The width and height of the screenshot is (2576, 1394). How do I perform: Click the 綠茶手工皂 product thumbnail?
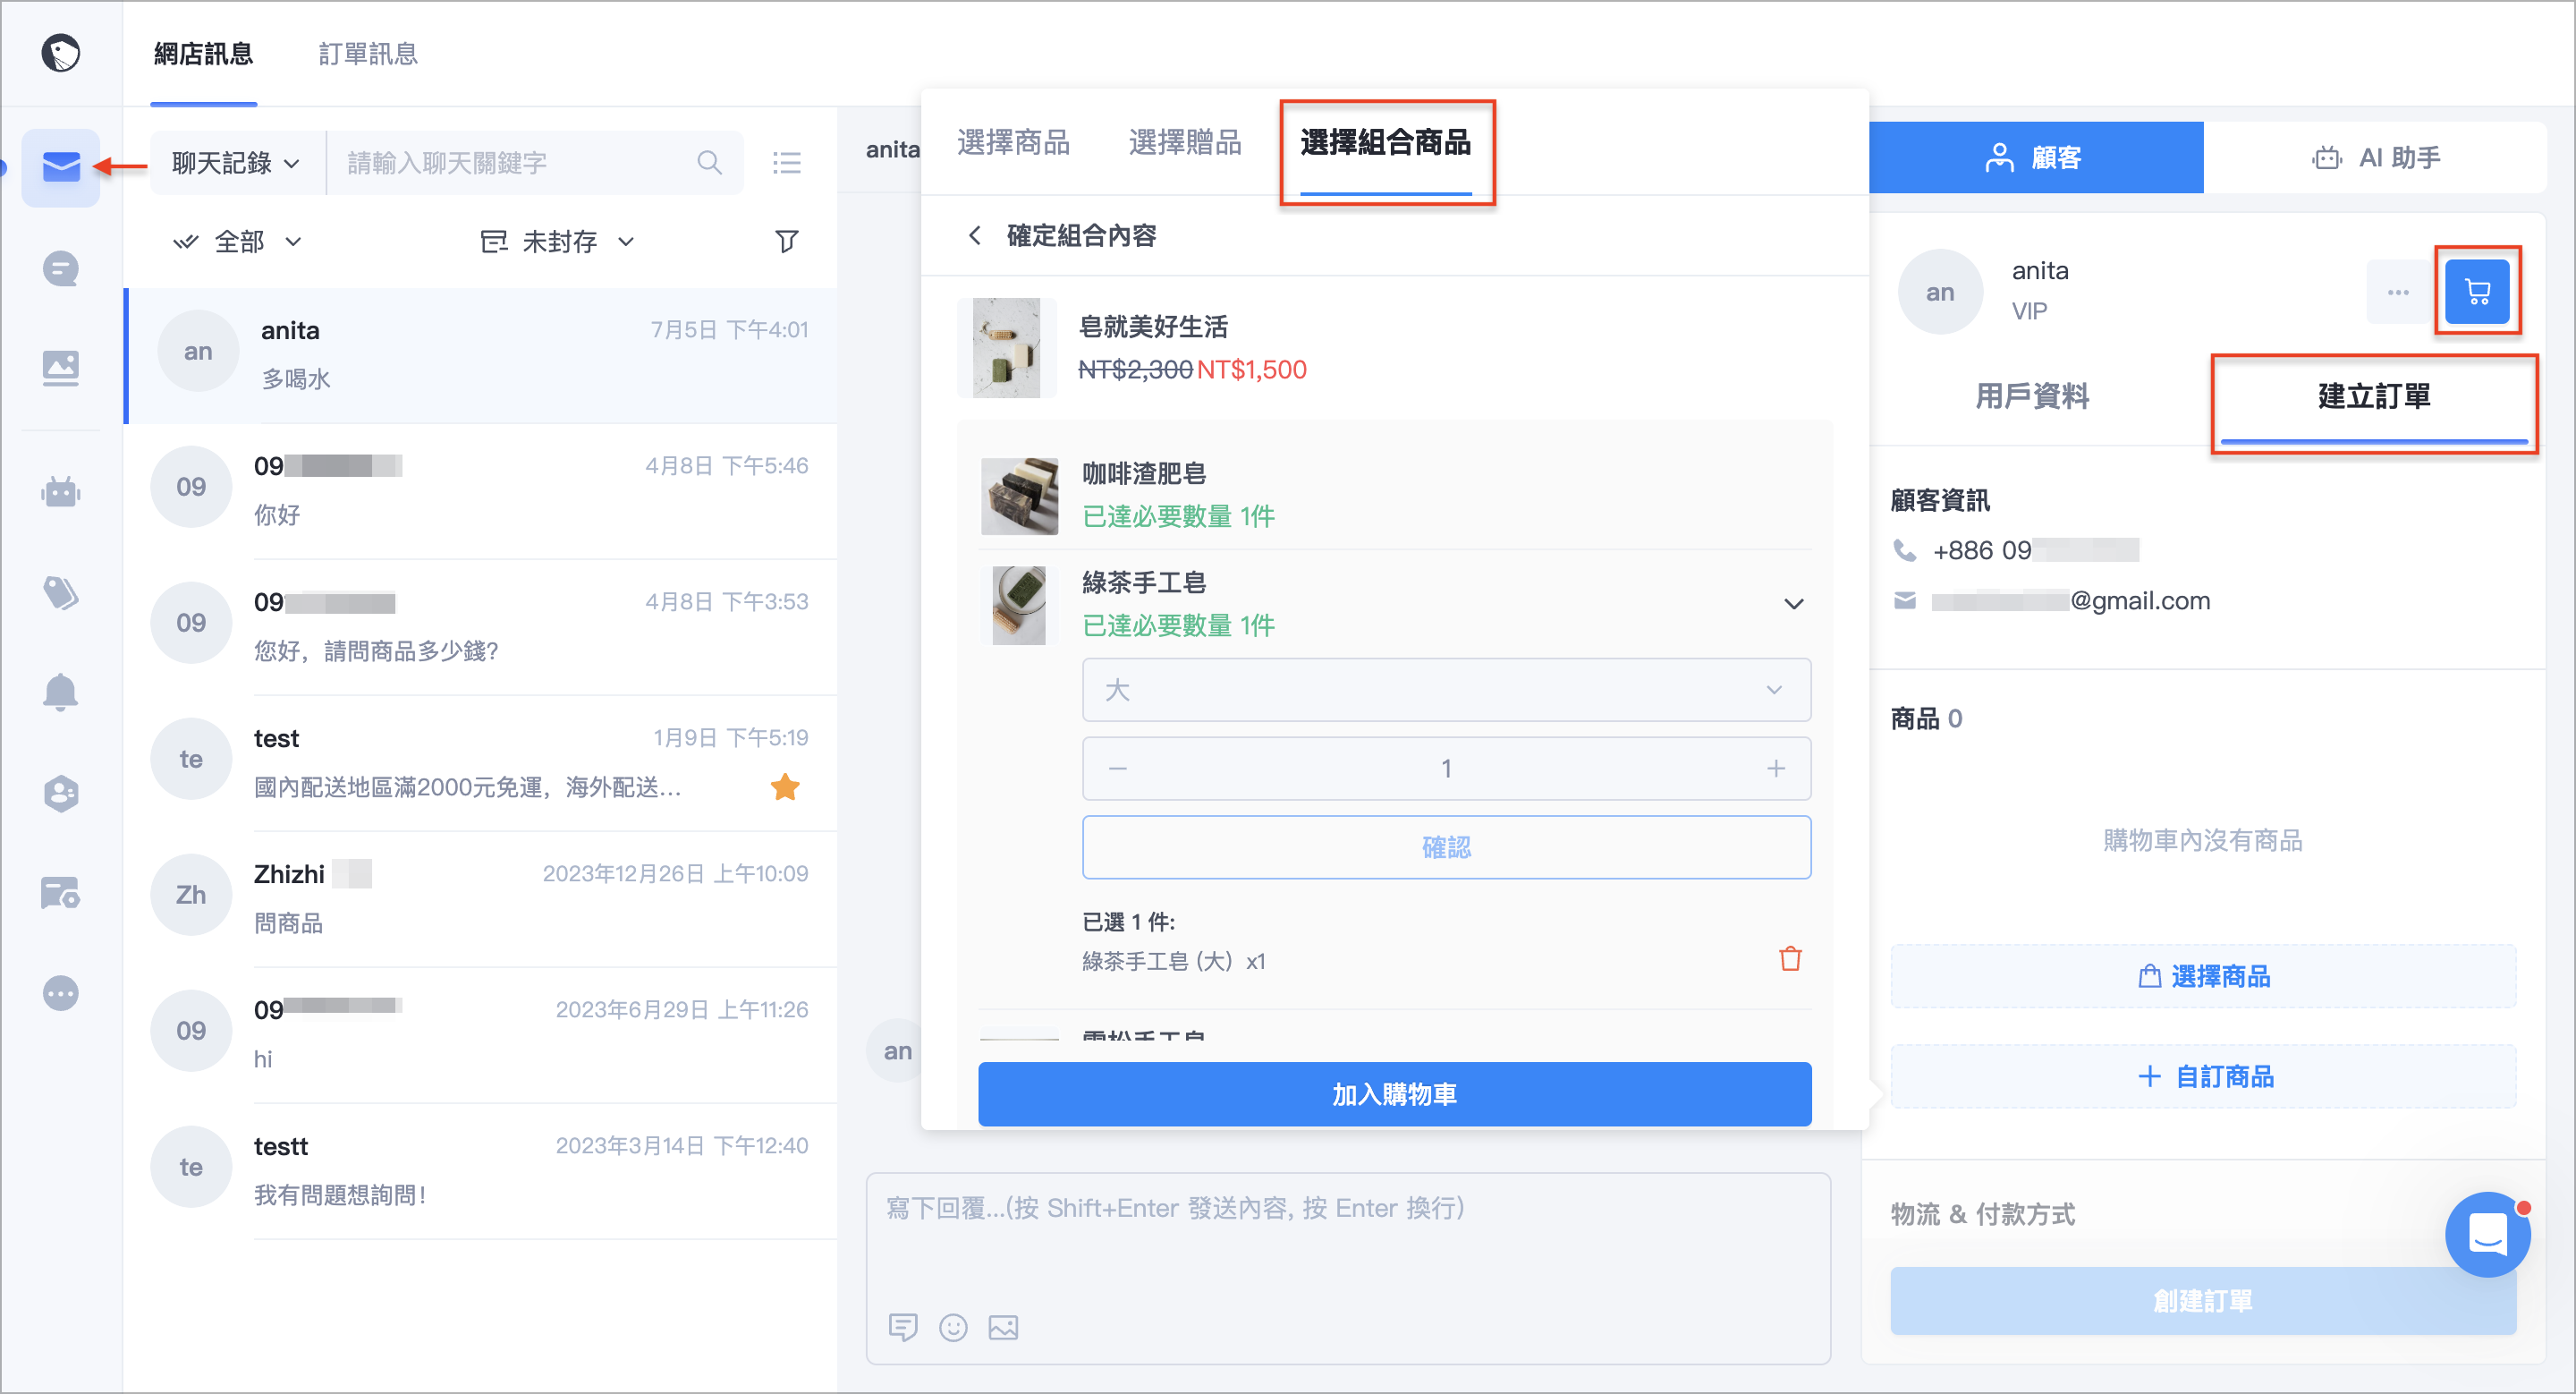(1019, 605)
